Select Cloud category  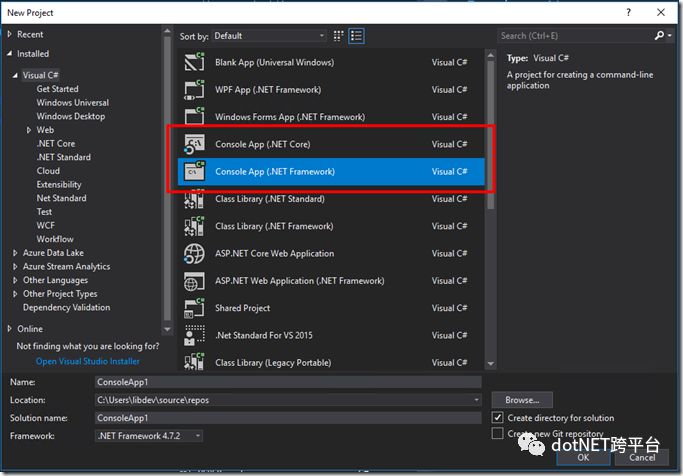pos(48,171)
